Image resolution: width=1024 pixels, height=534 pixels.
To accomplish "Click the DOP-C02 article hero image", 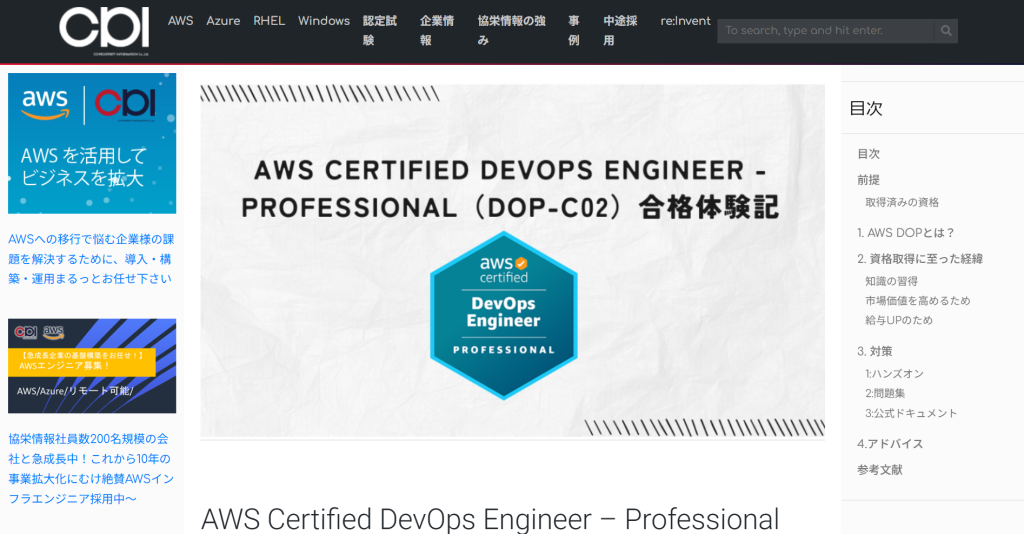I will coord(513,260).
